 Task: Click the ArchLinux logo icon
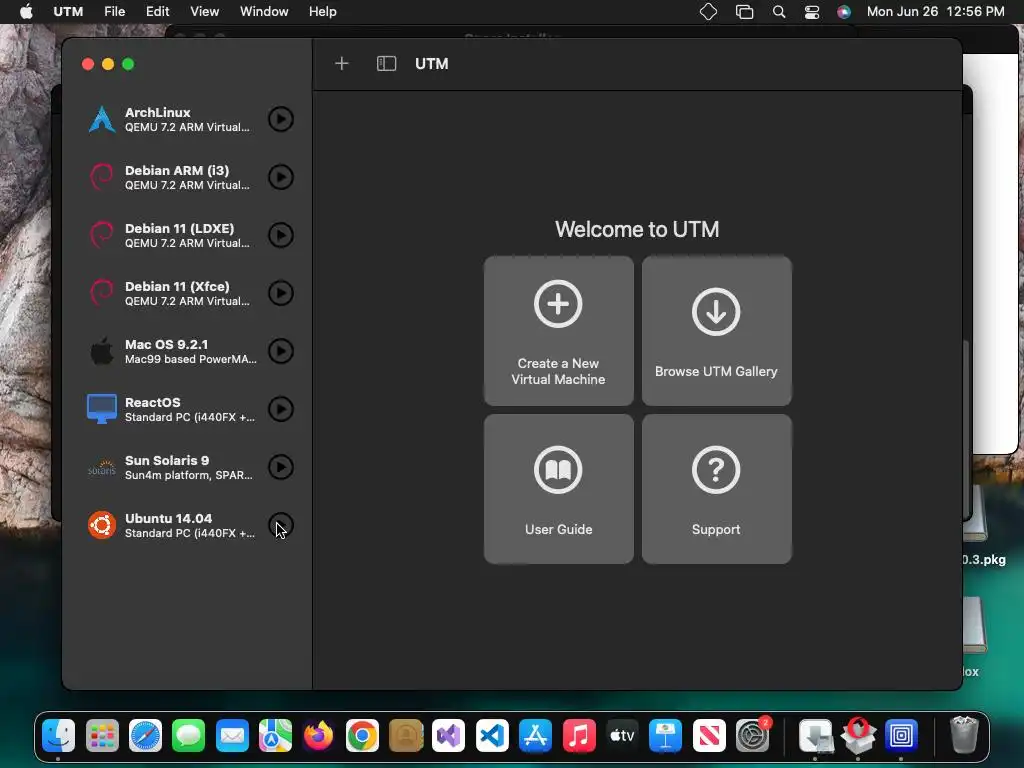coord(102,119)
